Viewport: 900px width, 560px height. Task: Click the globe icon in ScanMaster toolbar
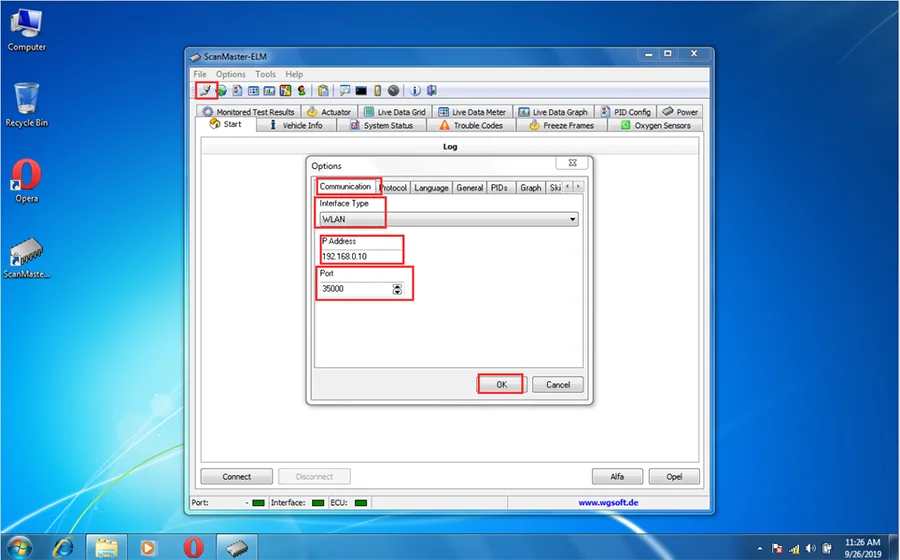[x=222, y=91]
